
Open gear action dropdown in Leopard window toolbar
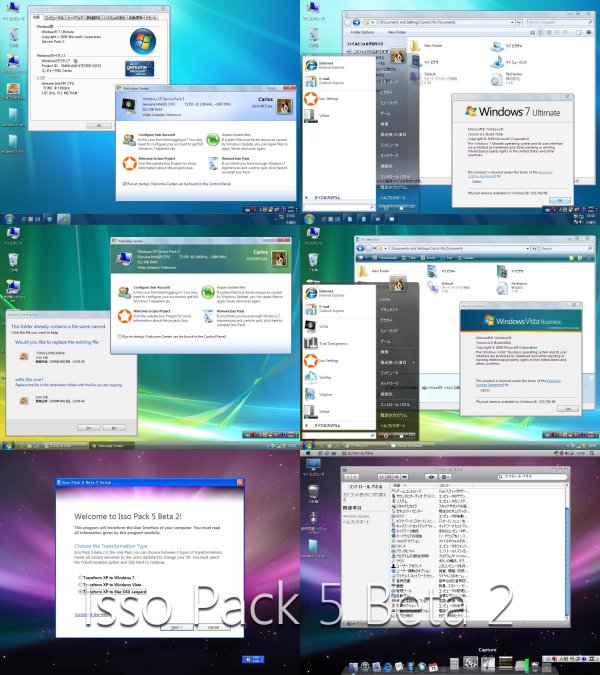pyautogui.click(x=445, y=477)
